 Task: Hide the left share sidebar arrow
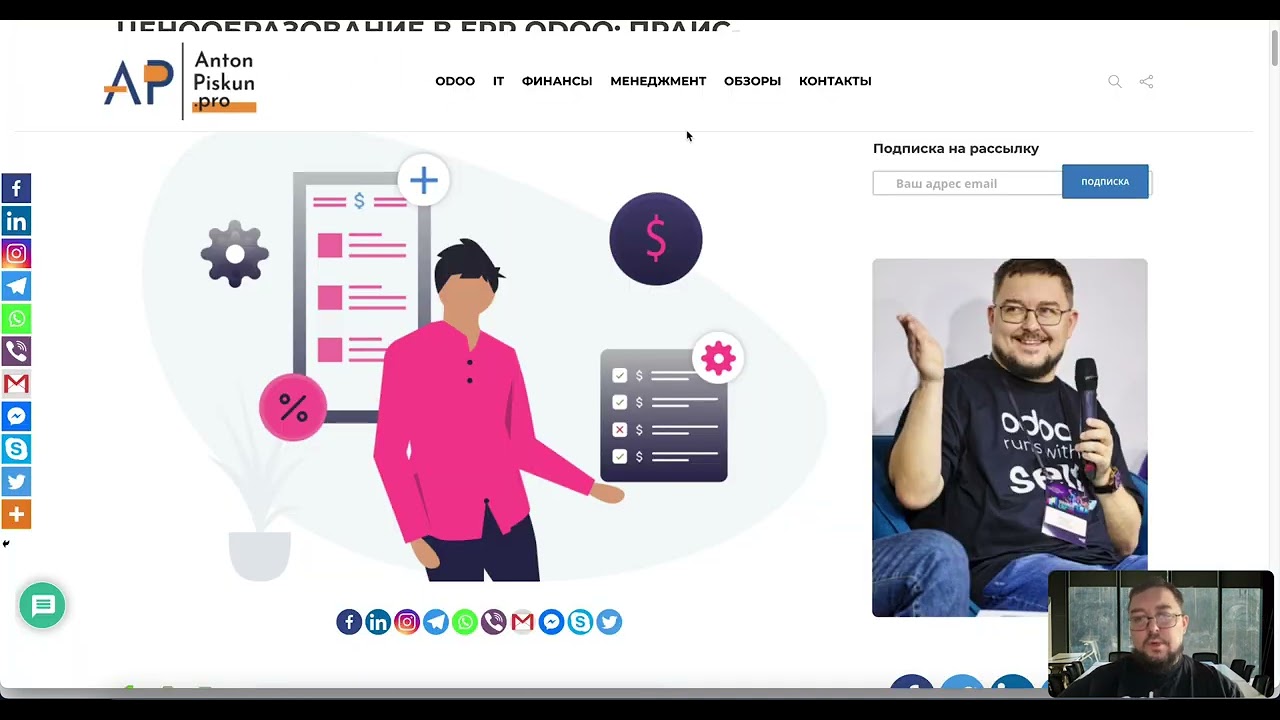[6, 544]
